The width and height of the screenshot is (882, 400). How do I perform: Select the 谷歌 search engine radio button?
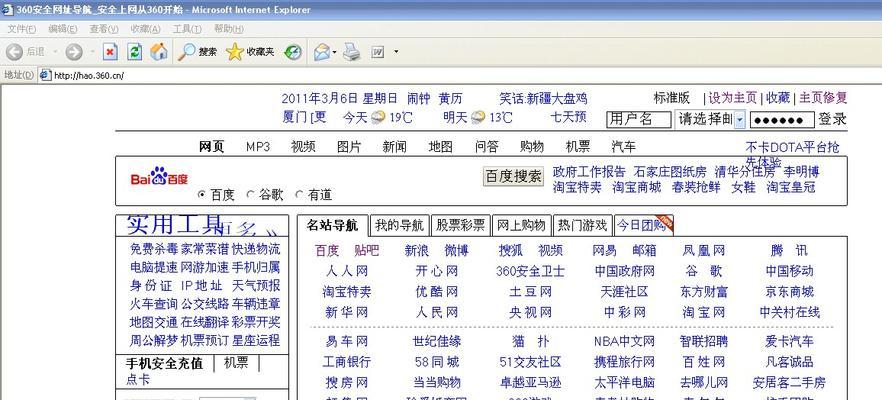[x=250, y=195]
